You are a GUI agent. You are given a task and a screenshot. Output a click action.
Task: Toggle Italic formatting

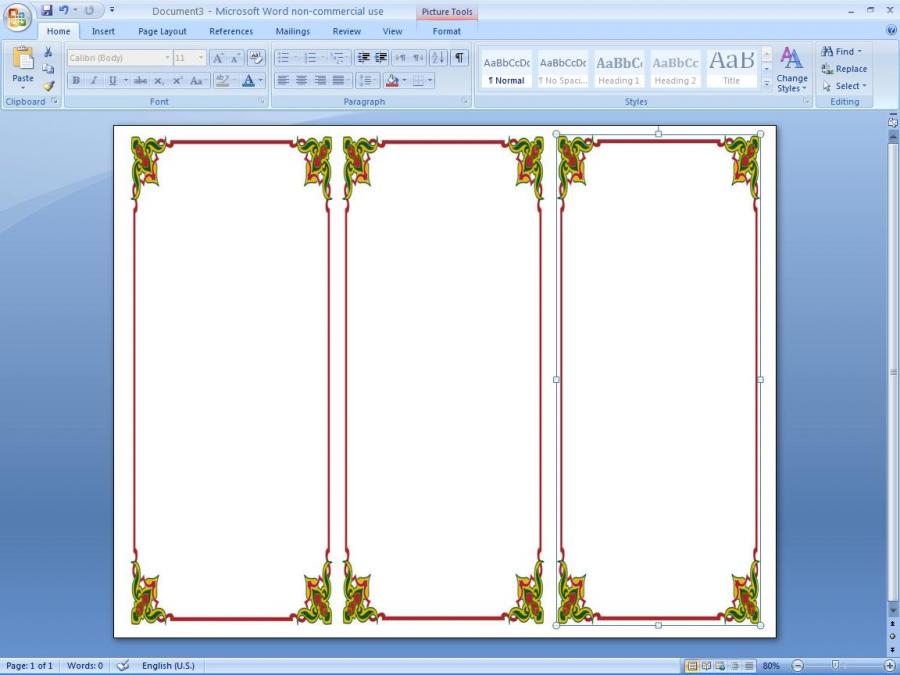(94, 81)
